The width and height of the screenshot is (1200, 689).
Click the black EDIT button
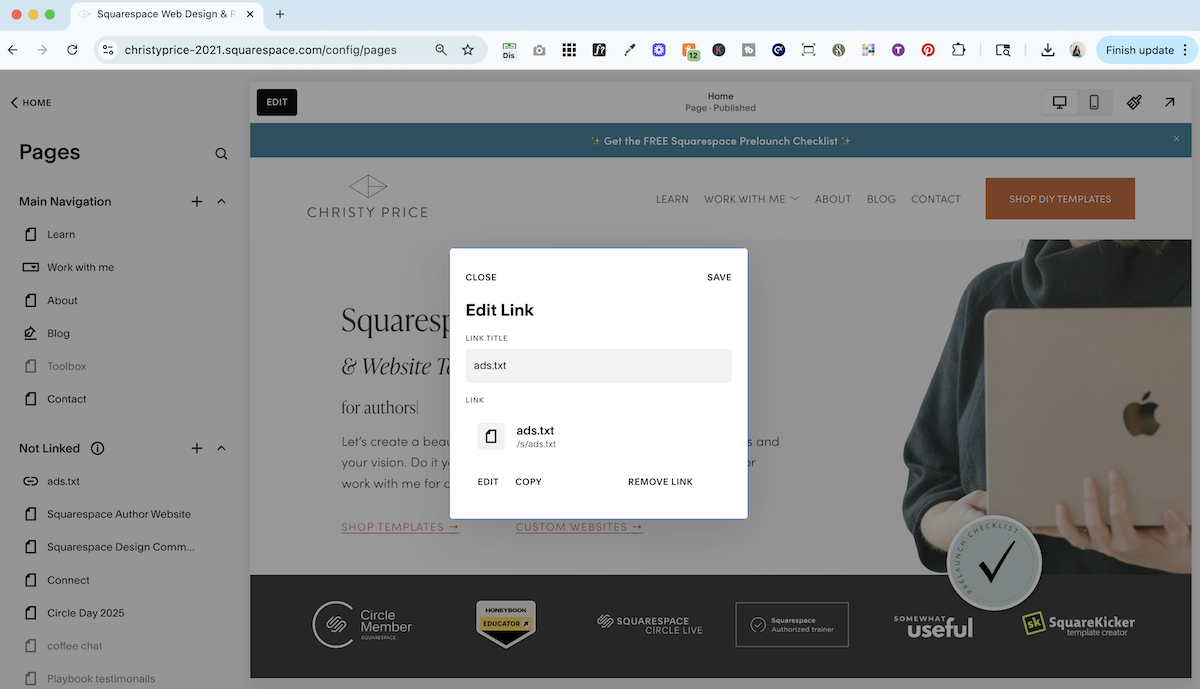(277, 102)
